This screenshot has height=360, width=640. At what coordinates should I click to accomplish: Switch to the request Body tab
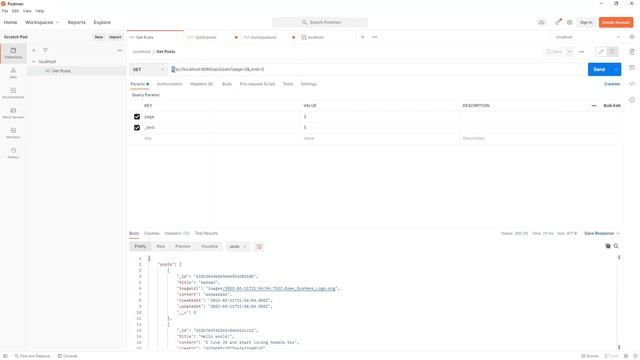point(227,84)
